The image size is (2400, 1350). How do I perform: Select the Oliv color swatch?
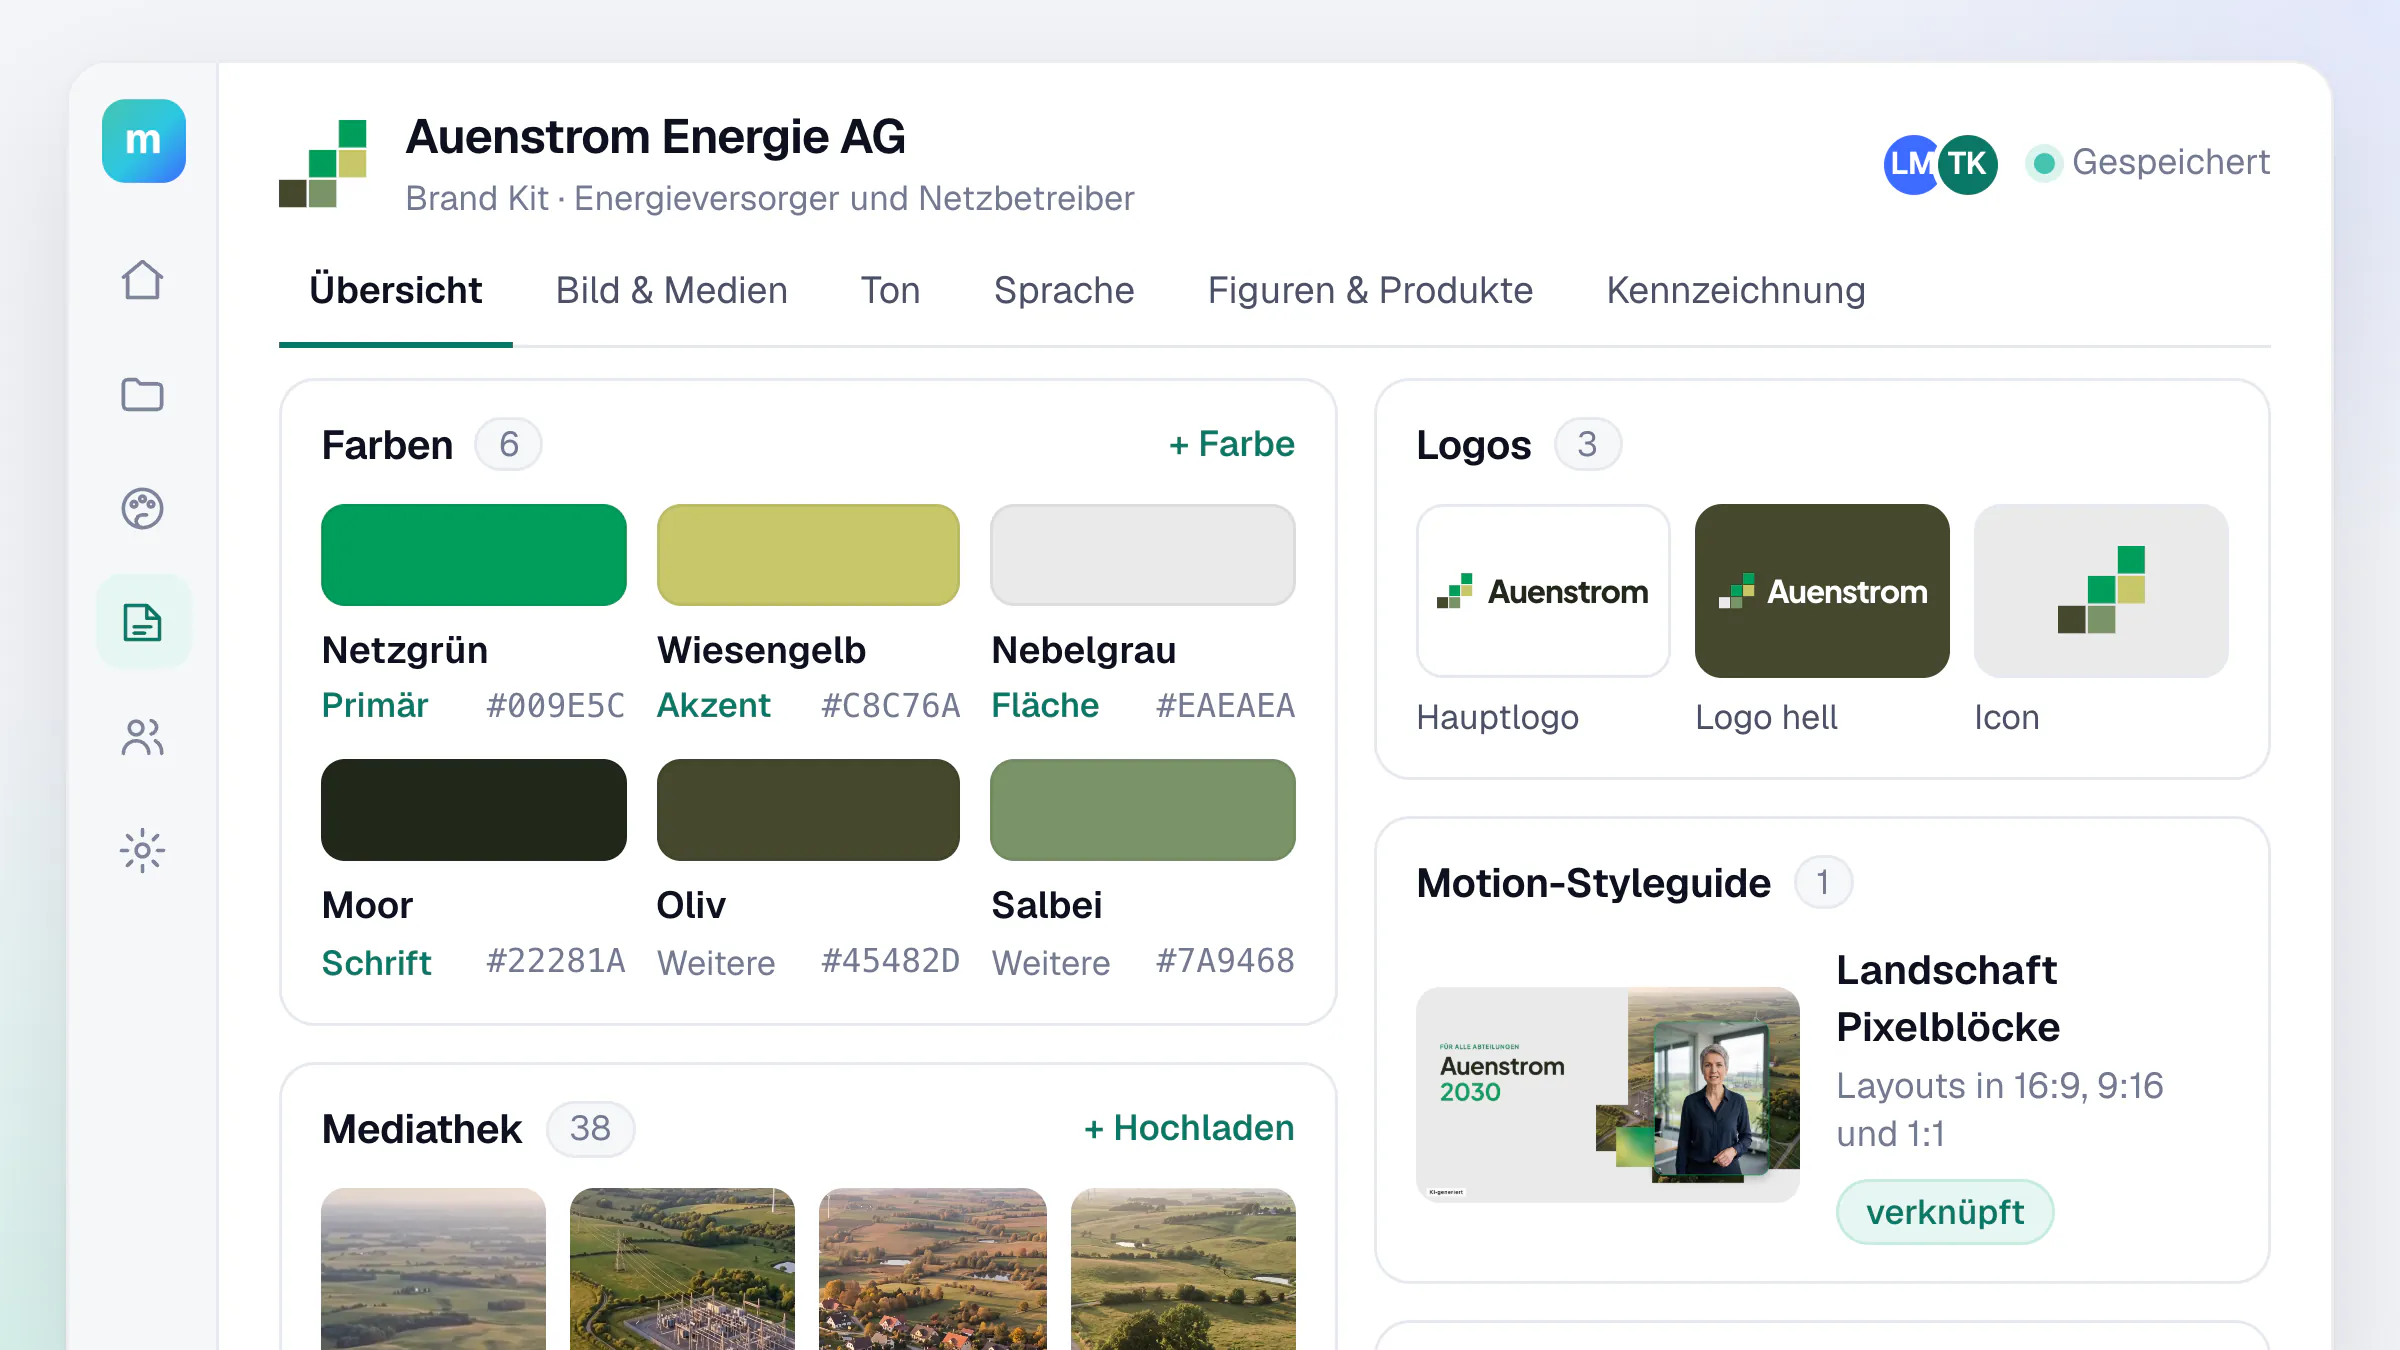(808, 810)
